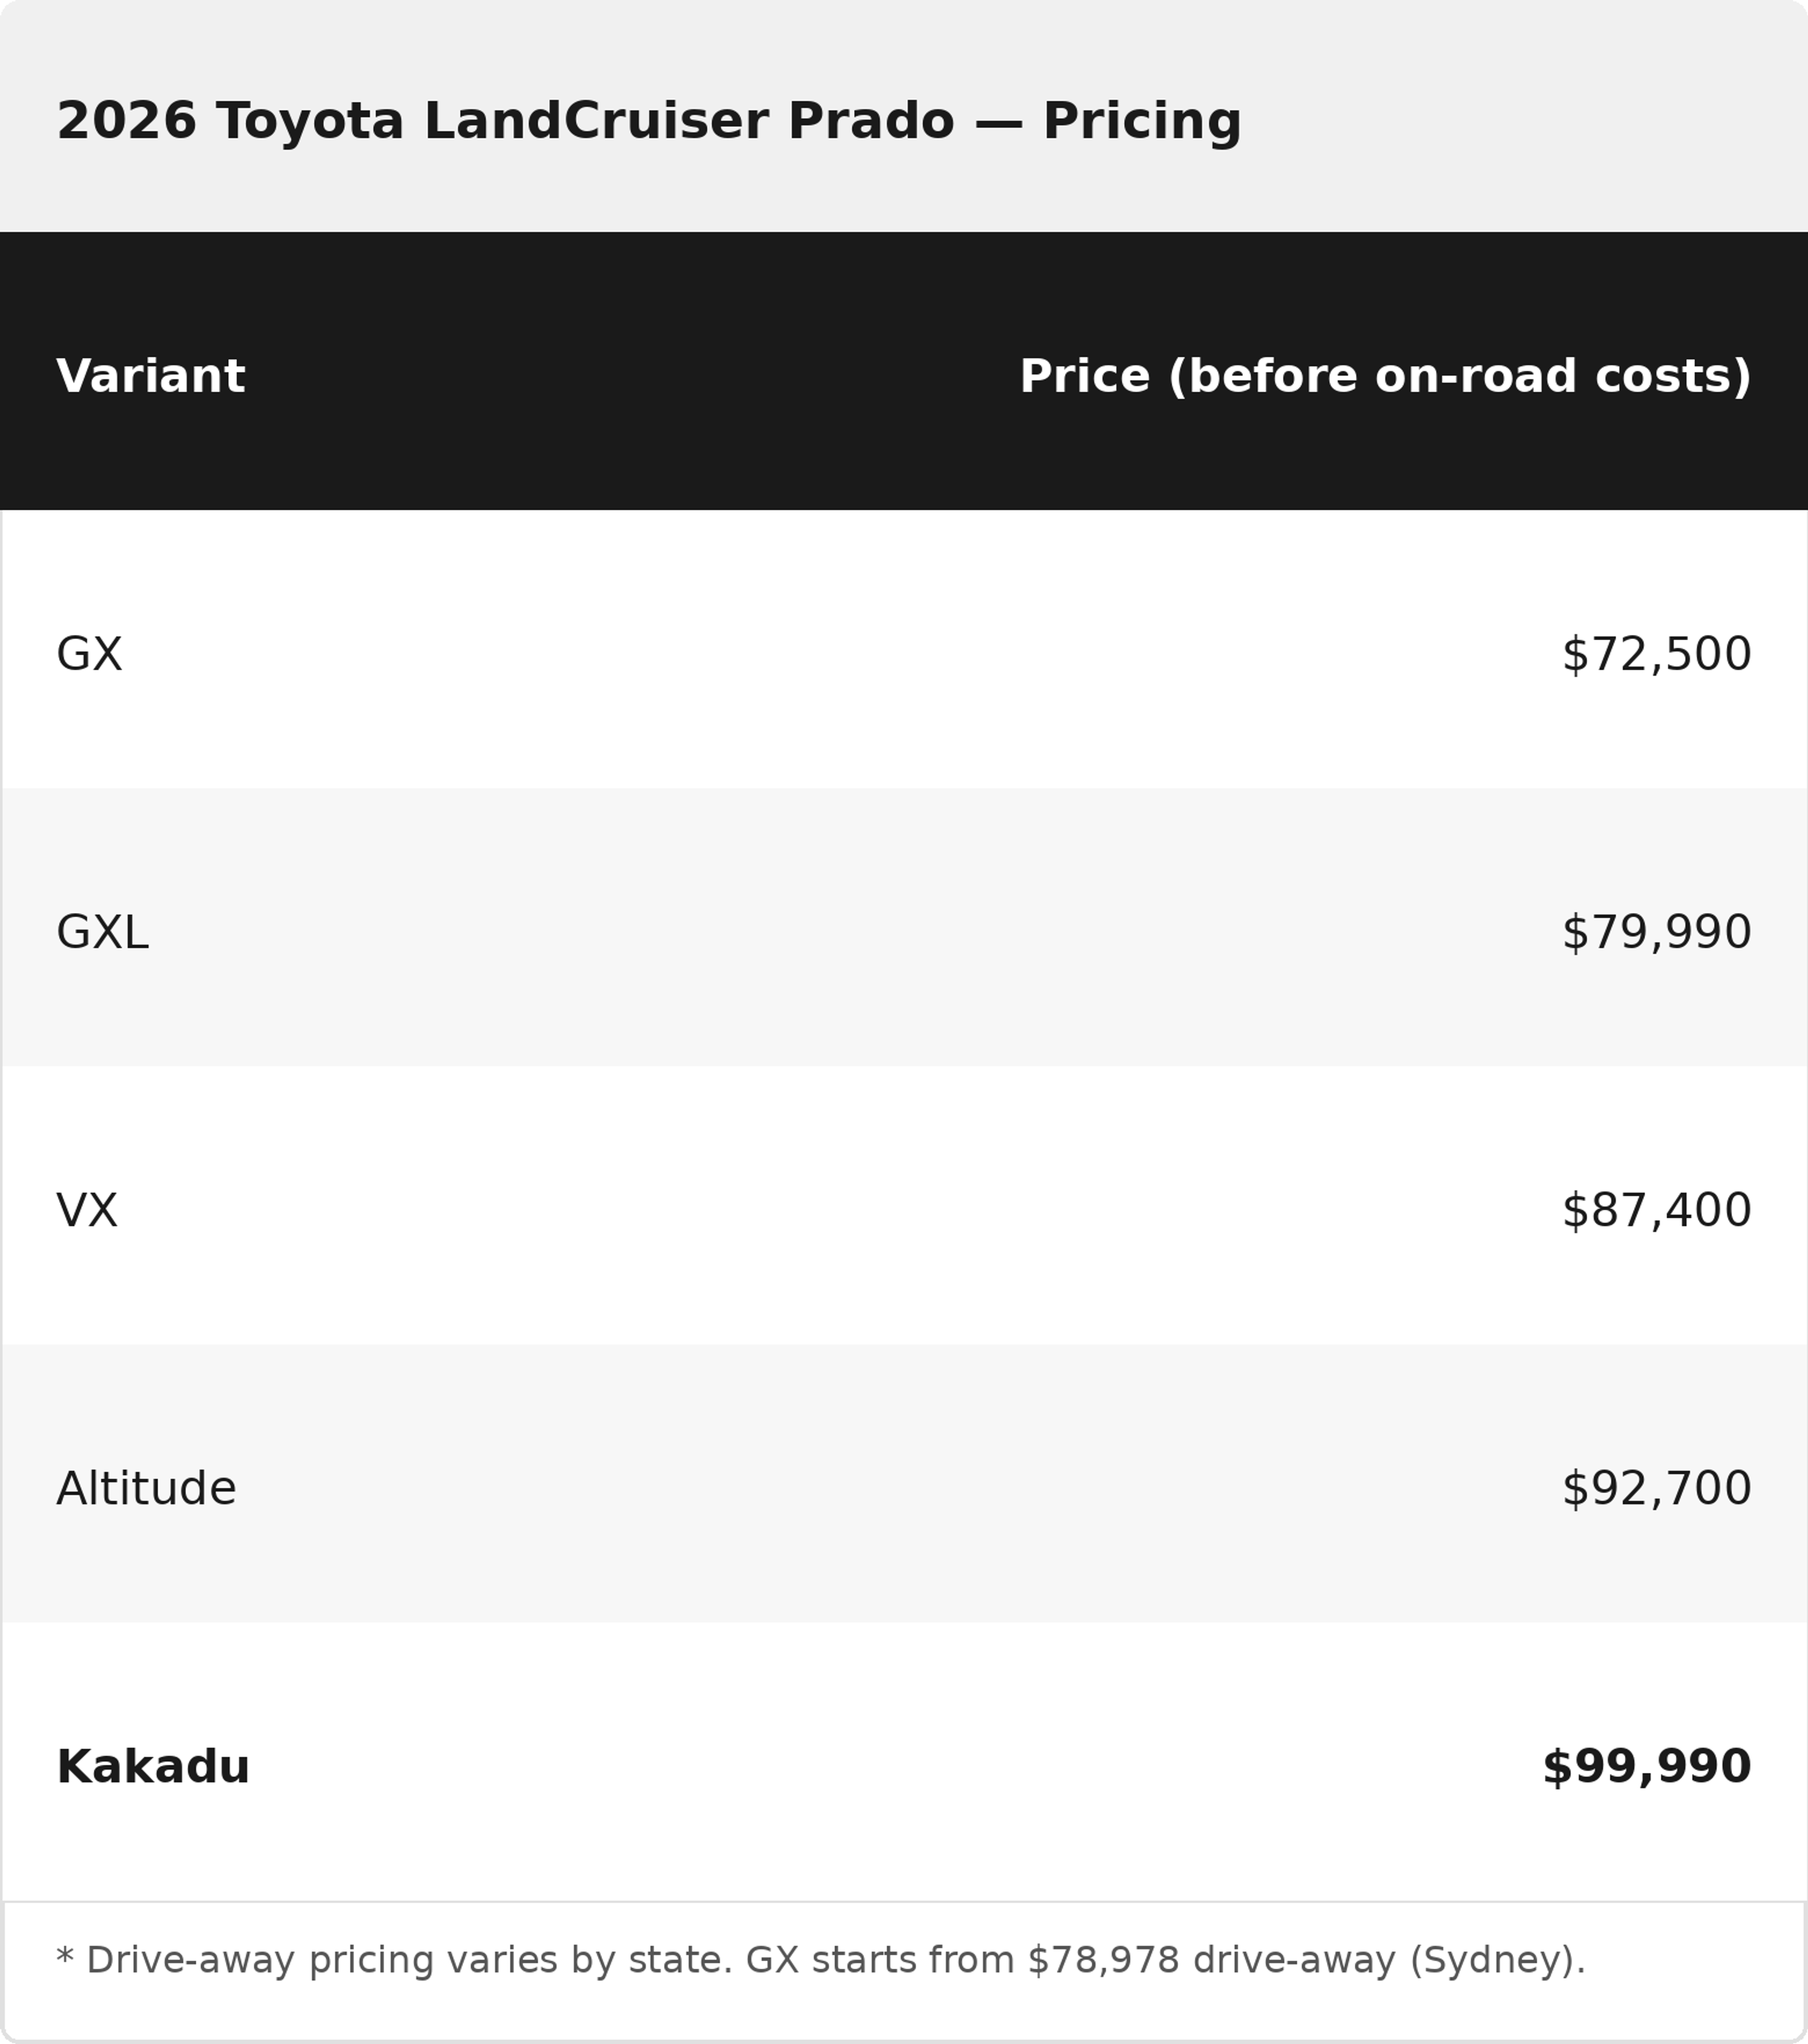Click the $79,990 GXL price
The width and height of the screenshot is (1808, 2044).
point(1656,932)
